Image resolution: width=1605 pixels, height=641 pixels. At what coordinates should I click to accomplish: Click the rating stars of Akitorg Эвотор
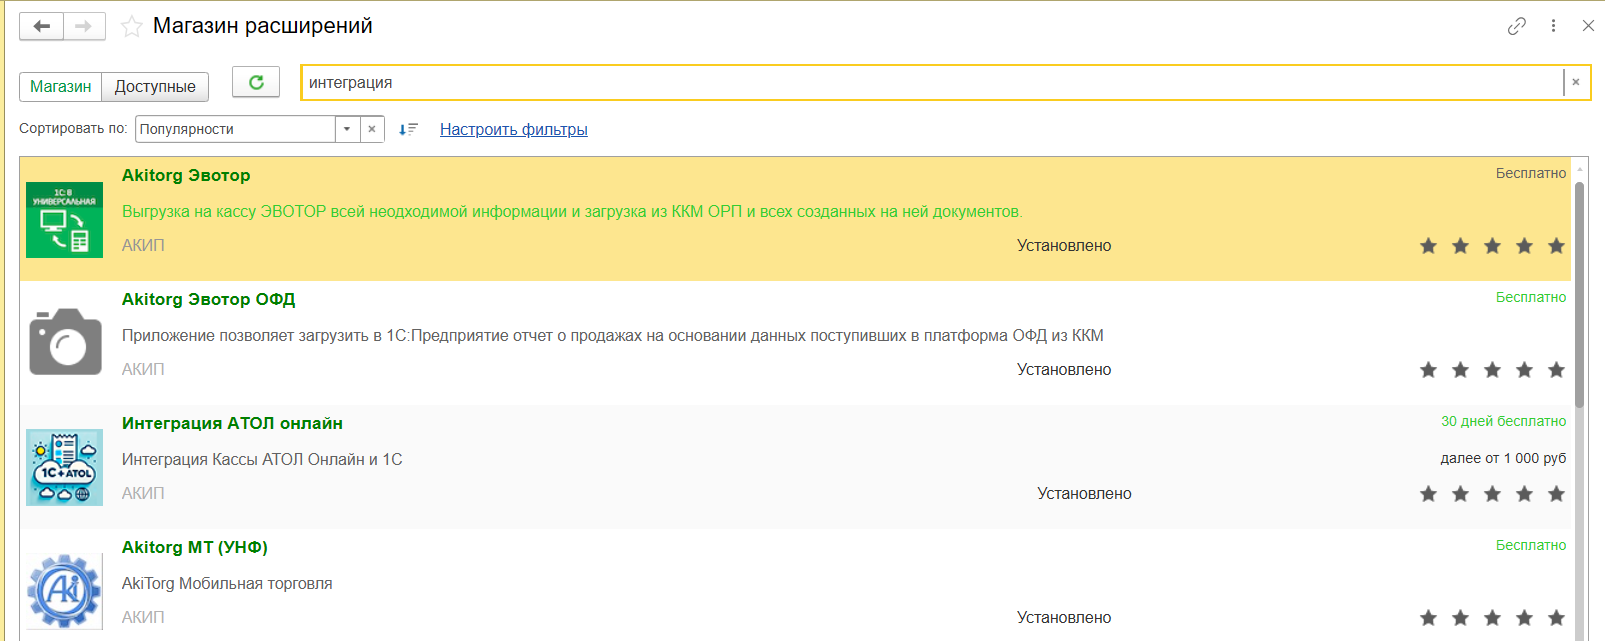[1492, 246]
